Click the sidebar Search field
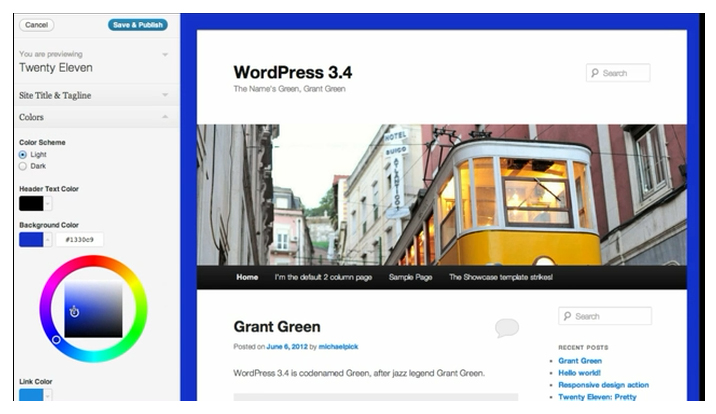The image size is (716, 414). click(605, 316)
